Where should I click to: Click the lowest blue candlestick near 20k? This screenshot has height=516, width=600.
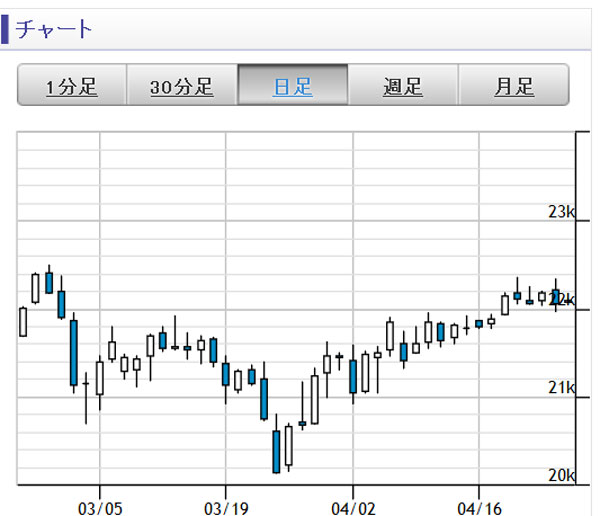tap(276, 451)
